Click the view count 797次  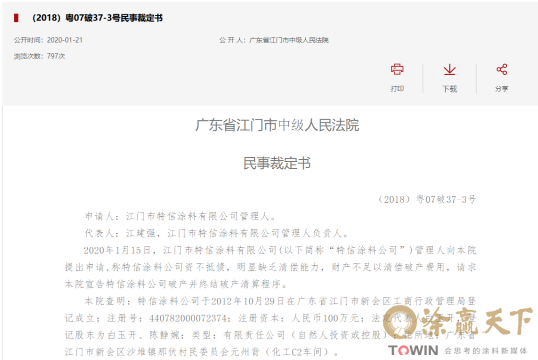click(56, 56)
